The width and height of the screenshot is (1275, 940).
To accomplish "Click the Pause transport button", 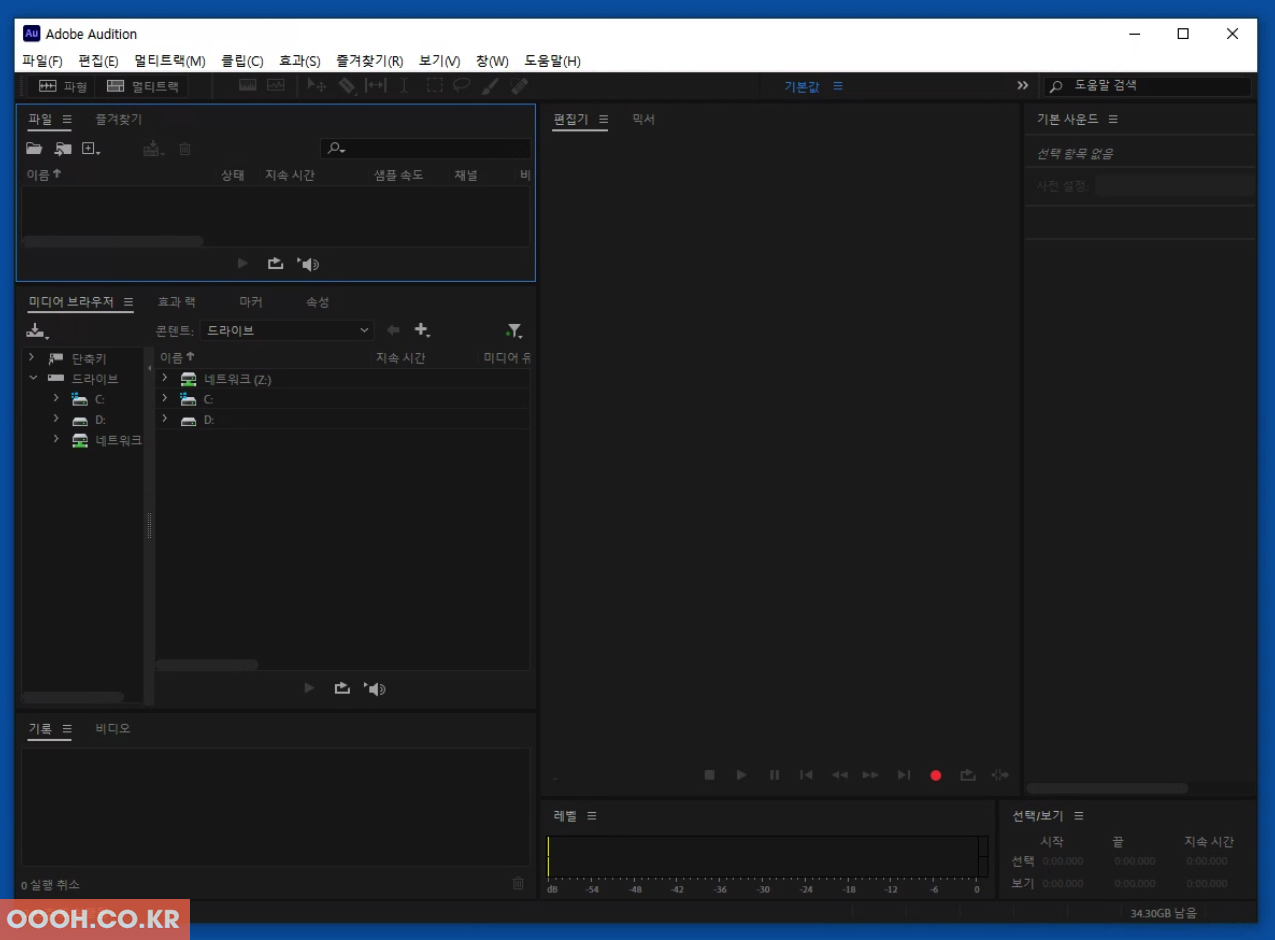I will [x=774, y=775].
